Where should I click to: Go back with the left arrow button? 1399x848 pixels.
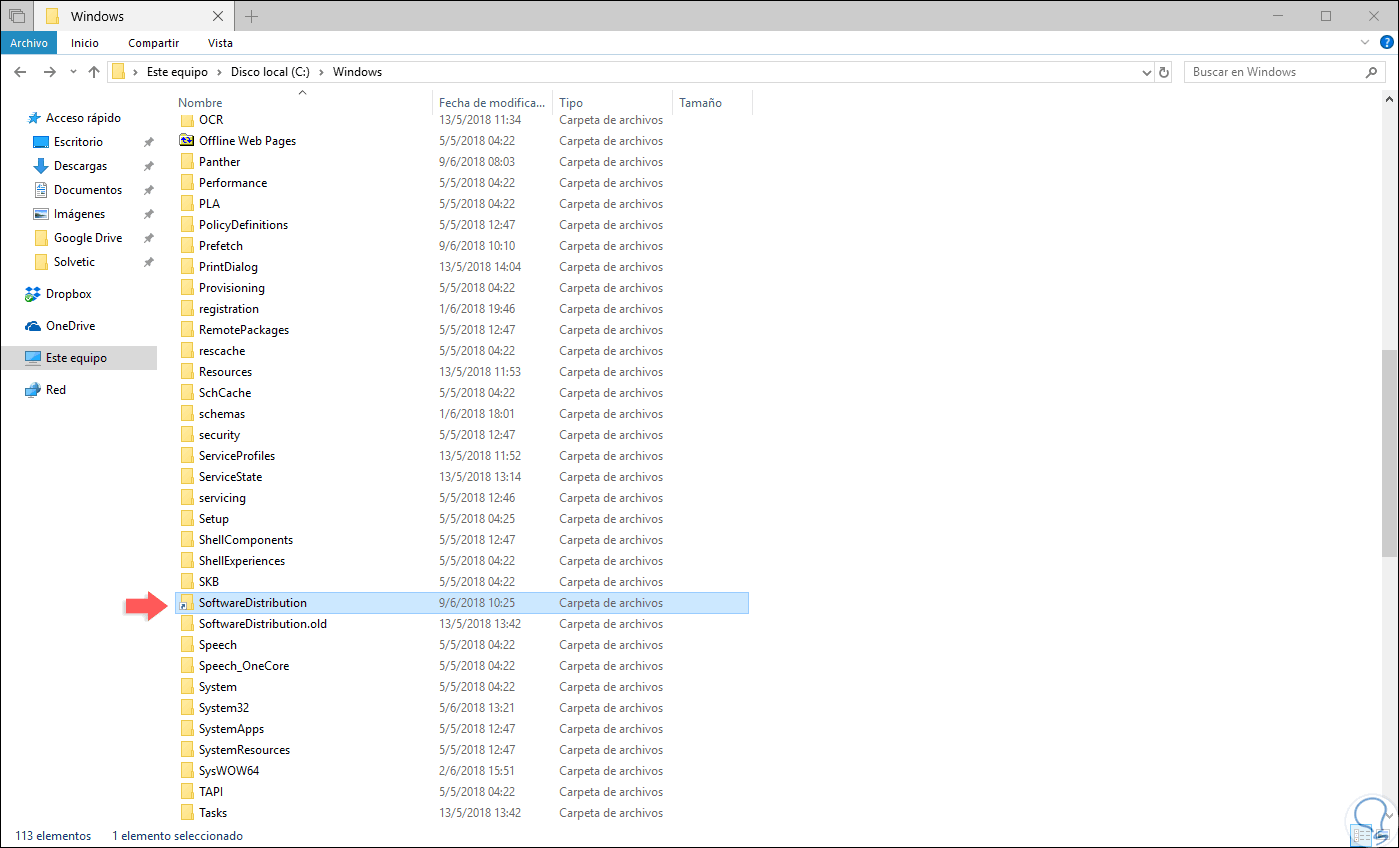coord(21,72)
